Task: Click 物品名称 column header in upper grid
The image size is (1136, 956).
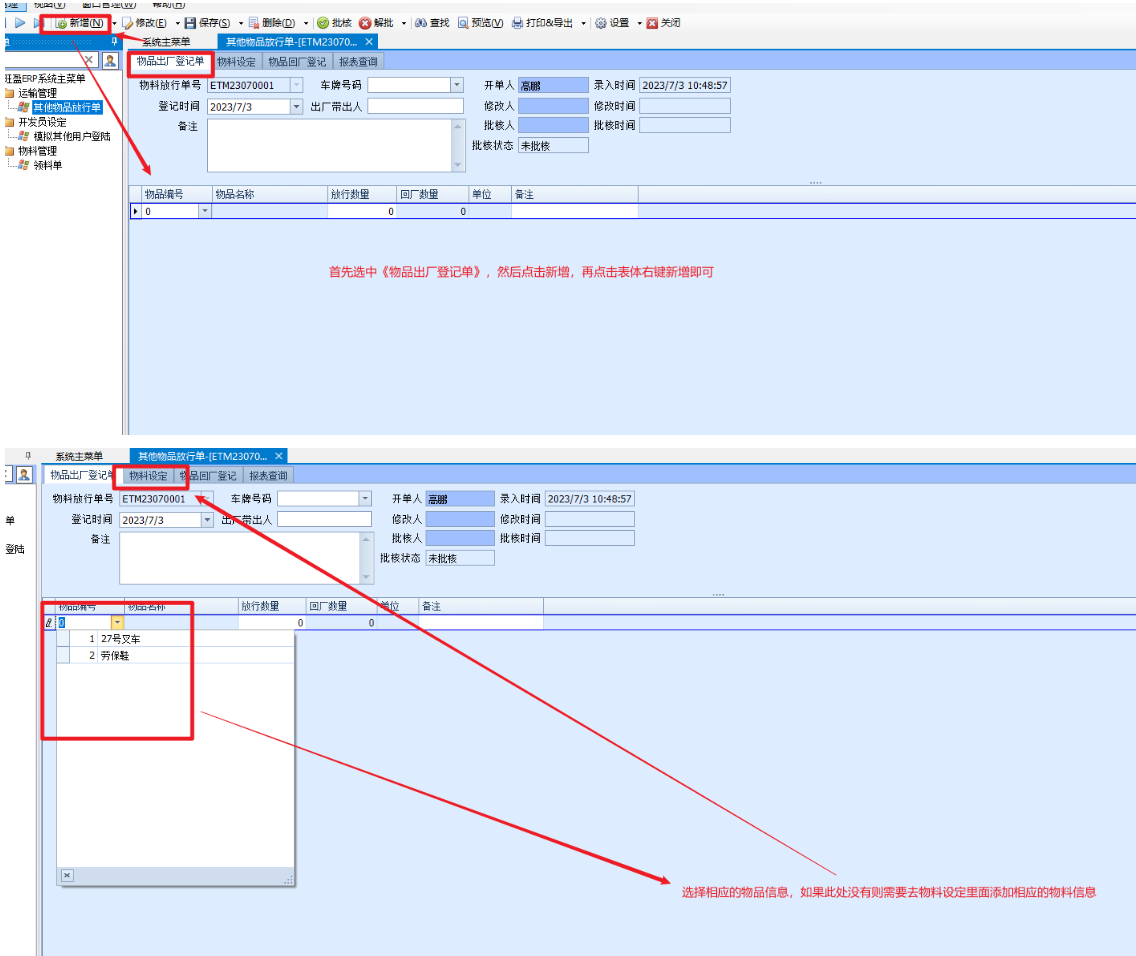Action: tap(270, 194)
